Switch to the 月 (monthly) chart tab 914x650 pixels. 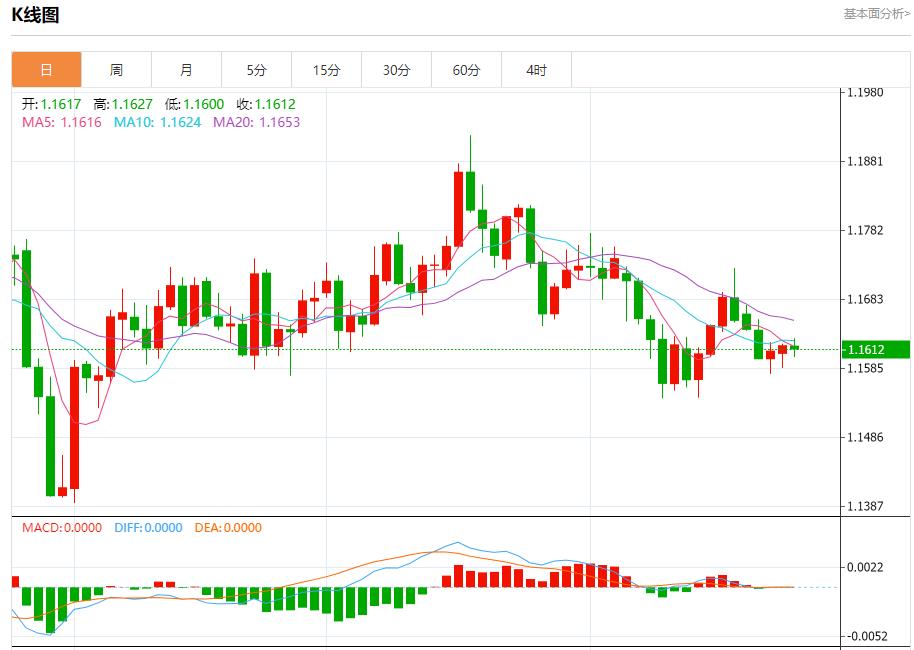point(187,70)
